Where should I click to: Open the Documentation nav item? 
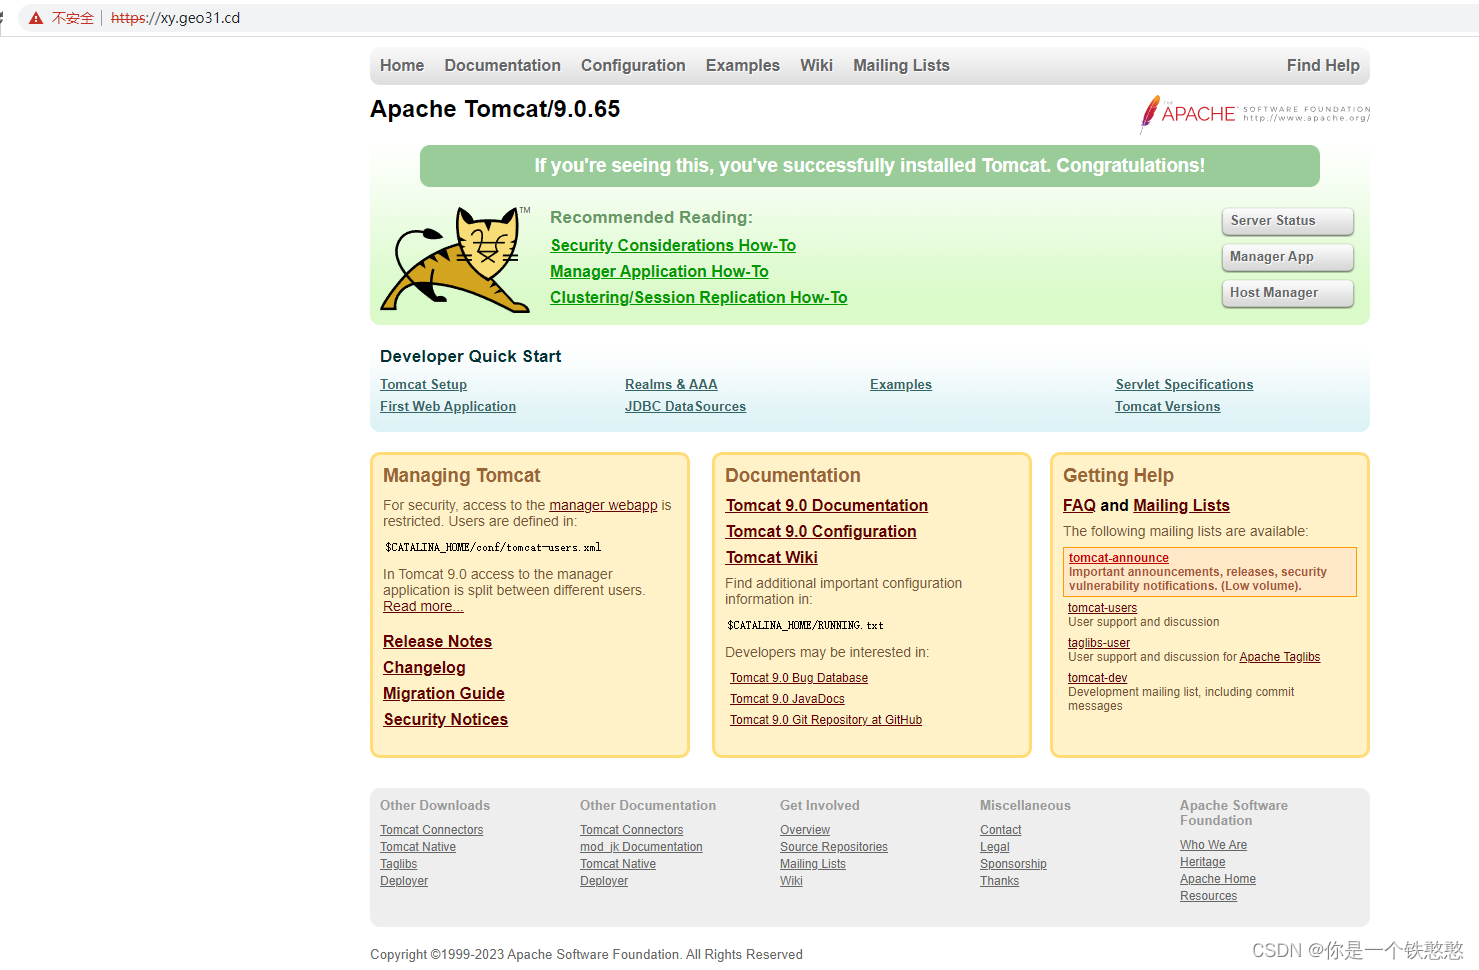pyautogui.click(x=502, y=65)
